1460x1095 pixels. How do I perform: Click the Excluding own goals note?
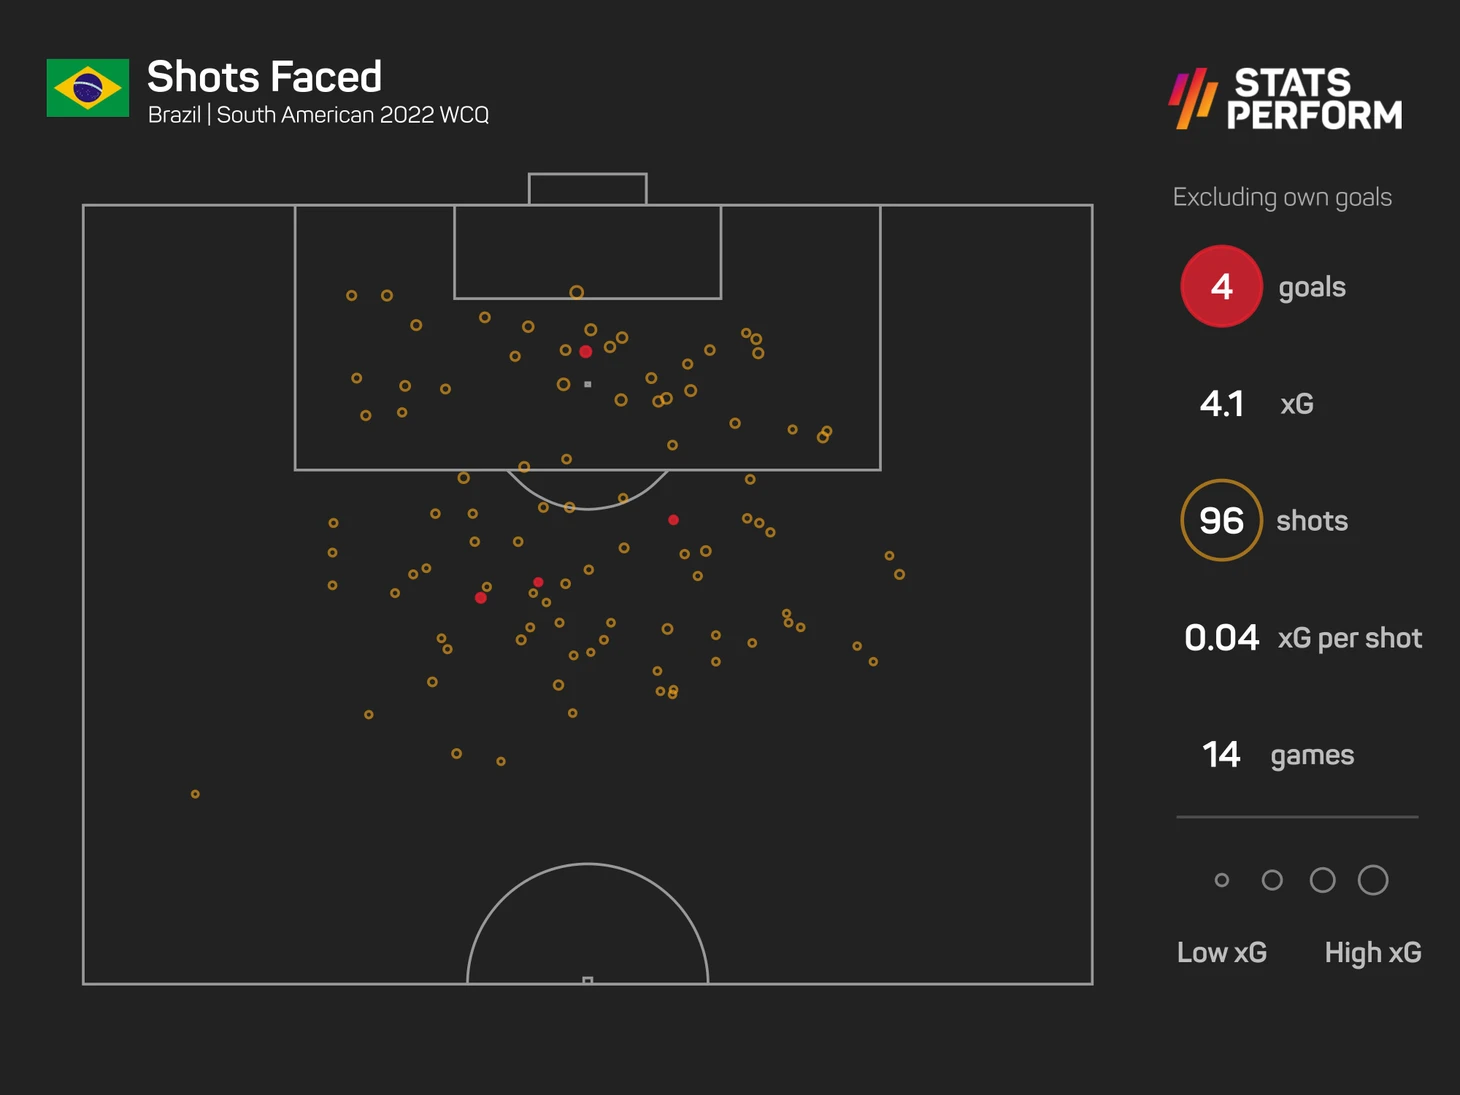[x=1282, y=197]
